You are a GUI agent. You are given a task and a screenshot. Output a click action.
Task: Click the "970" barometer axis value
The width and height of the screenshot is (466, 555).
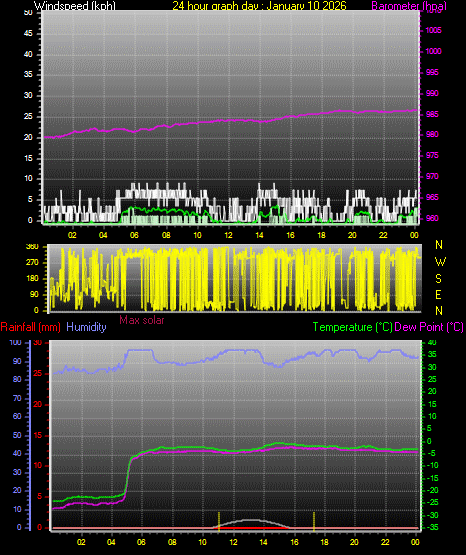click(x=432, y=176)
